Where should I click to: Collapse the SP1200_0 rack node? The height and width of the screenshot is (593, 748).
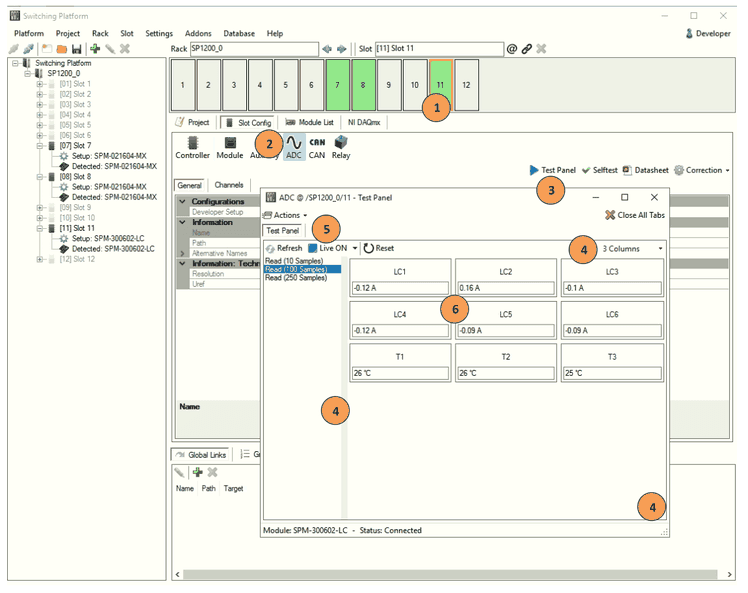point(28,73)
